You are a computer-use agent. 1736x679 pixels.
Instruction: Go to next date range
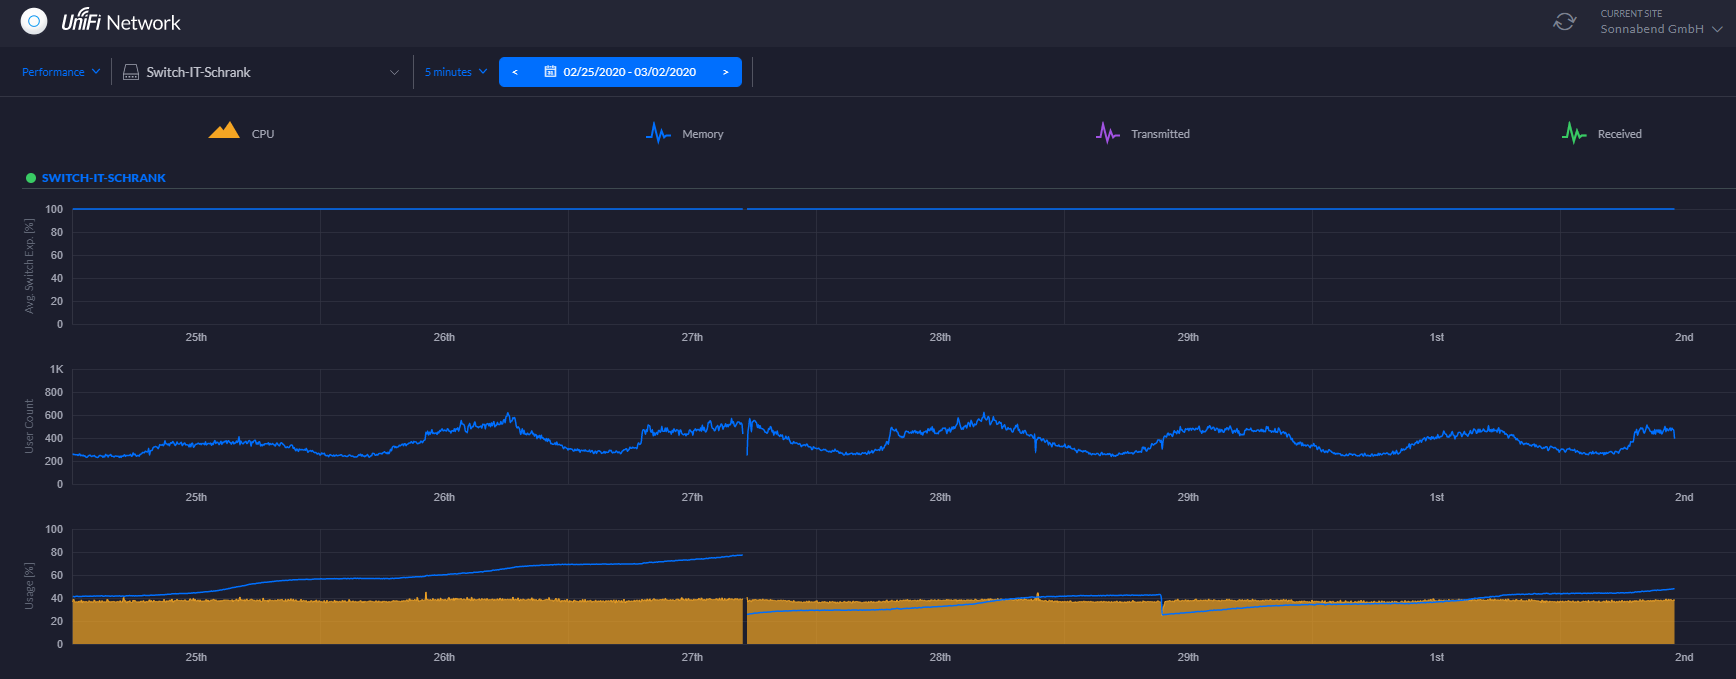(725, 72)
